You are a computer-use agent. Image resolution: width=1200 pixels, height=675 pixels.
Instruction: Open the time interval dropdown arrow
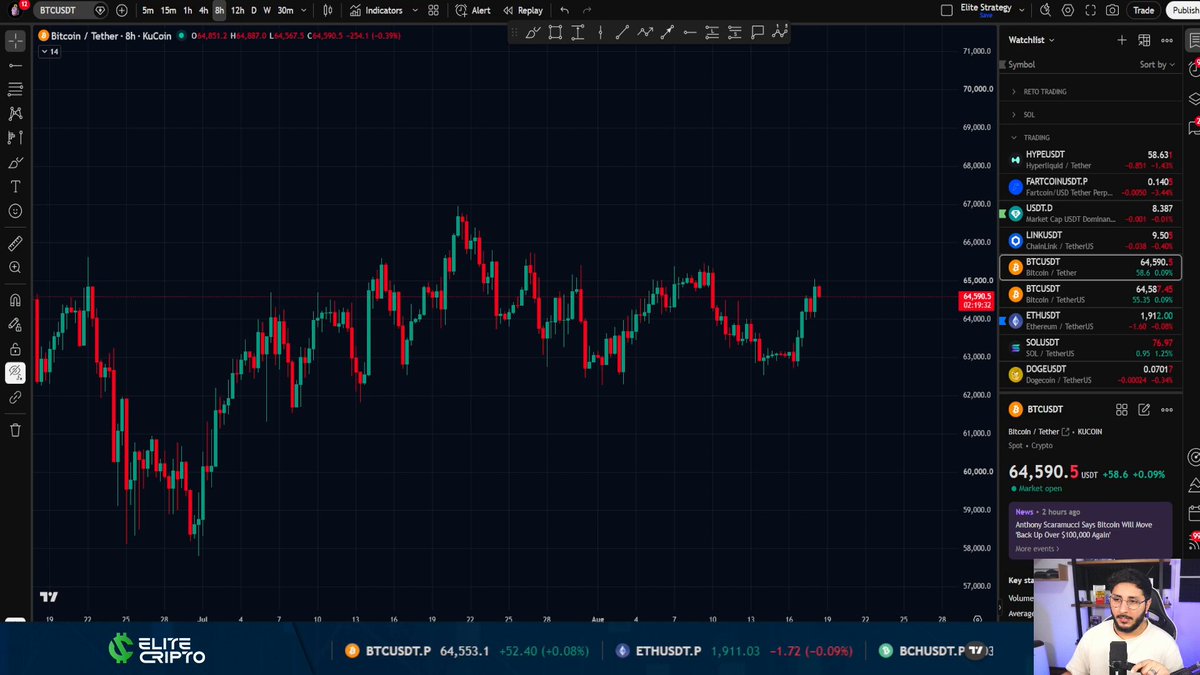(x=302, y=10)
